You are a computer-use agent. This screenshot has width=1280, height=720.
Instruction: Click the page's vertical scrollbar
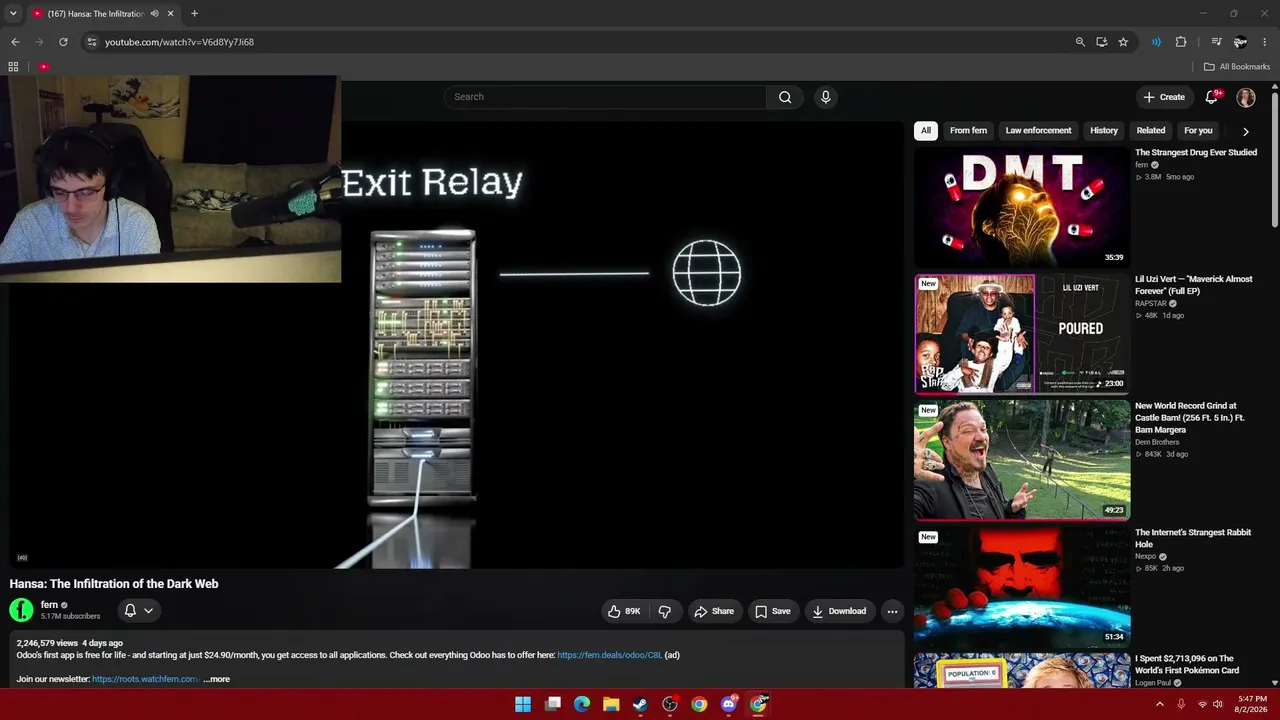[1275, 160]
